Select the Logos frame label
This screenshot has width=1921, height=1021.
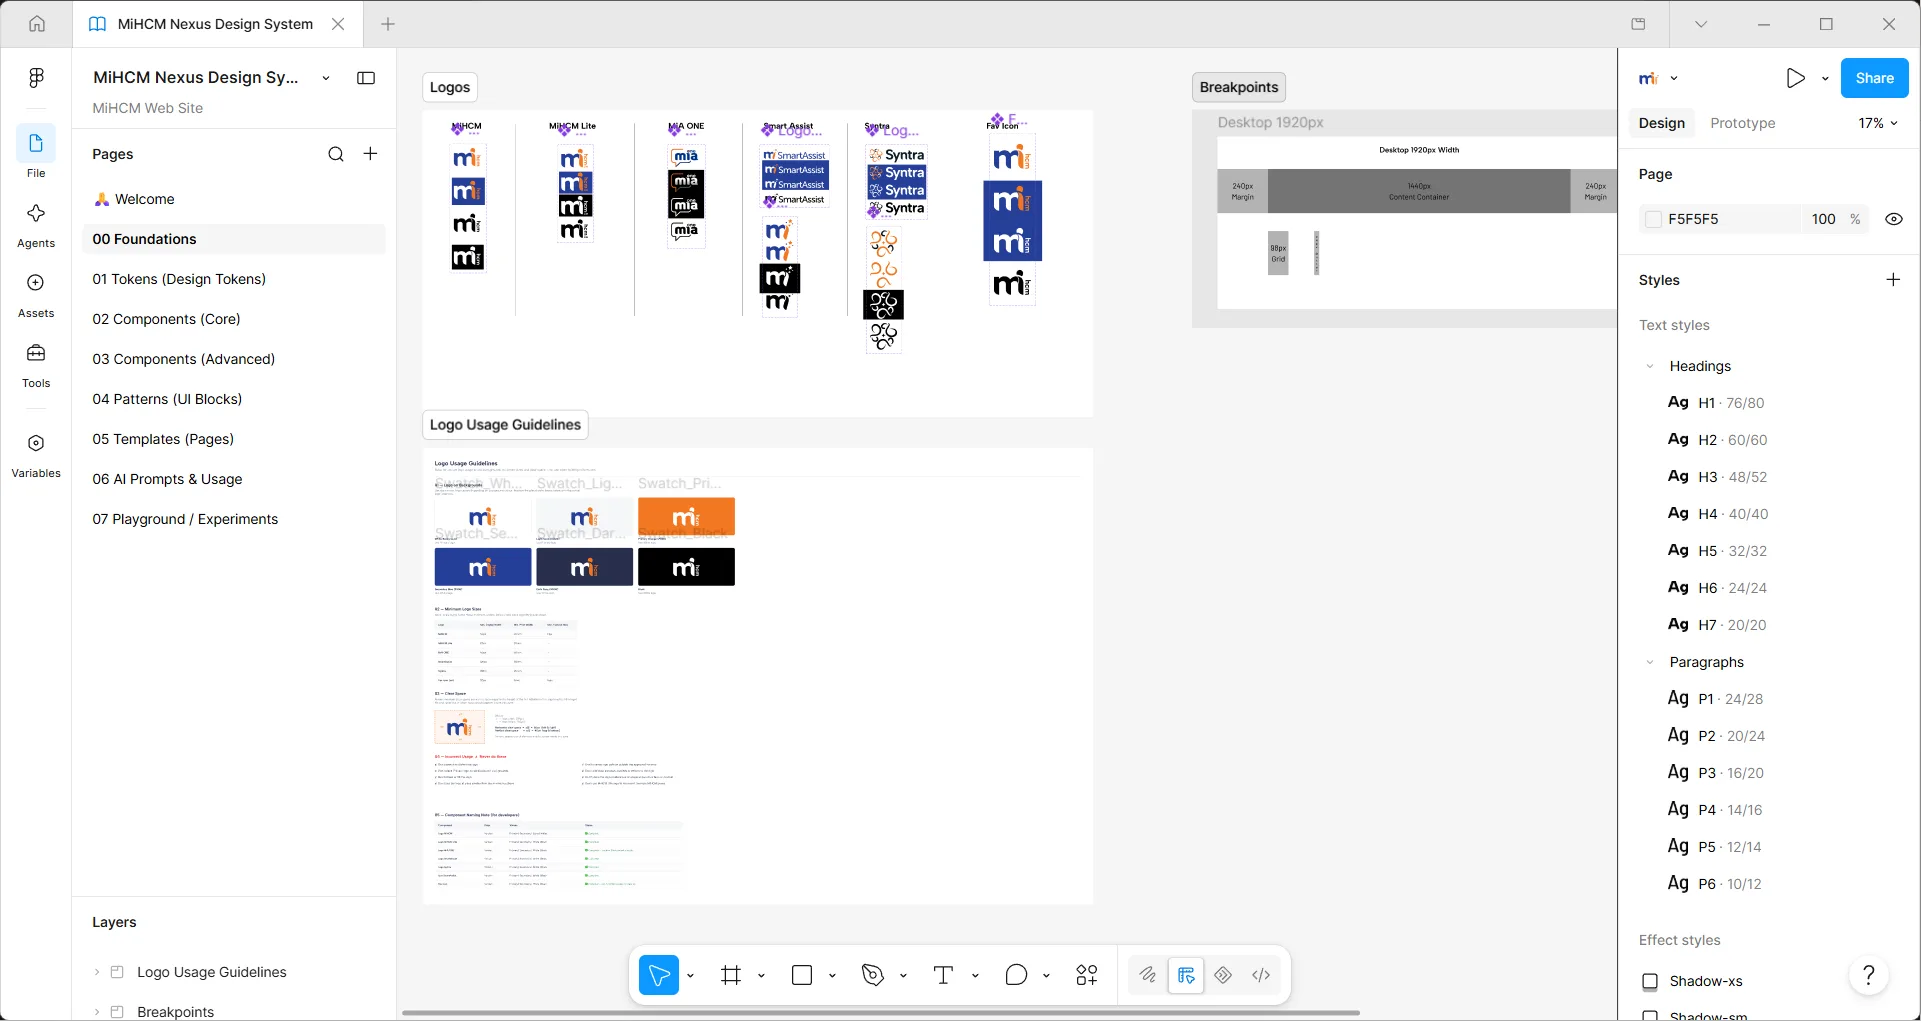450,87
